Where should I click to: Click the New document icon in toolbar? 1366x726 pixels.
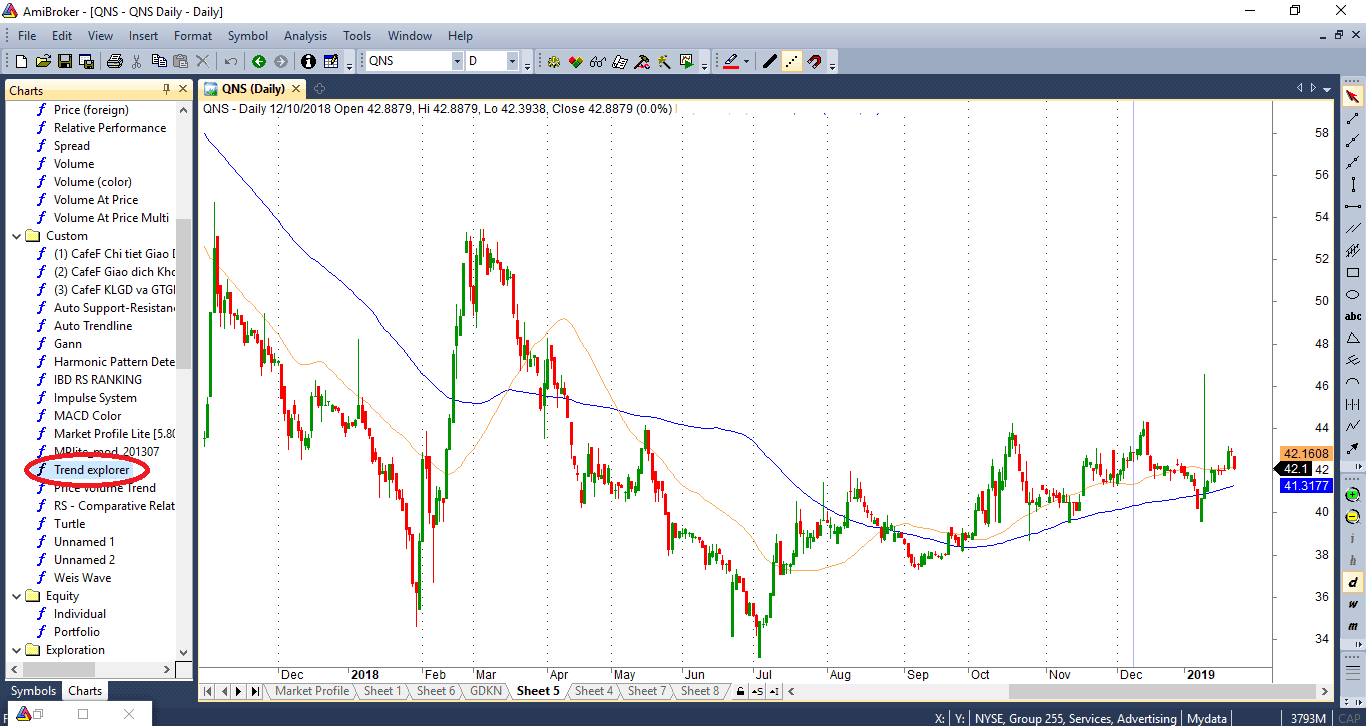[x=21, y=61]
